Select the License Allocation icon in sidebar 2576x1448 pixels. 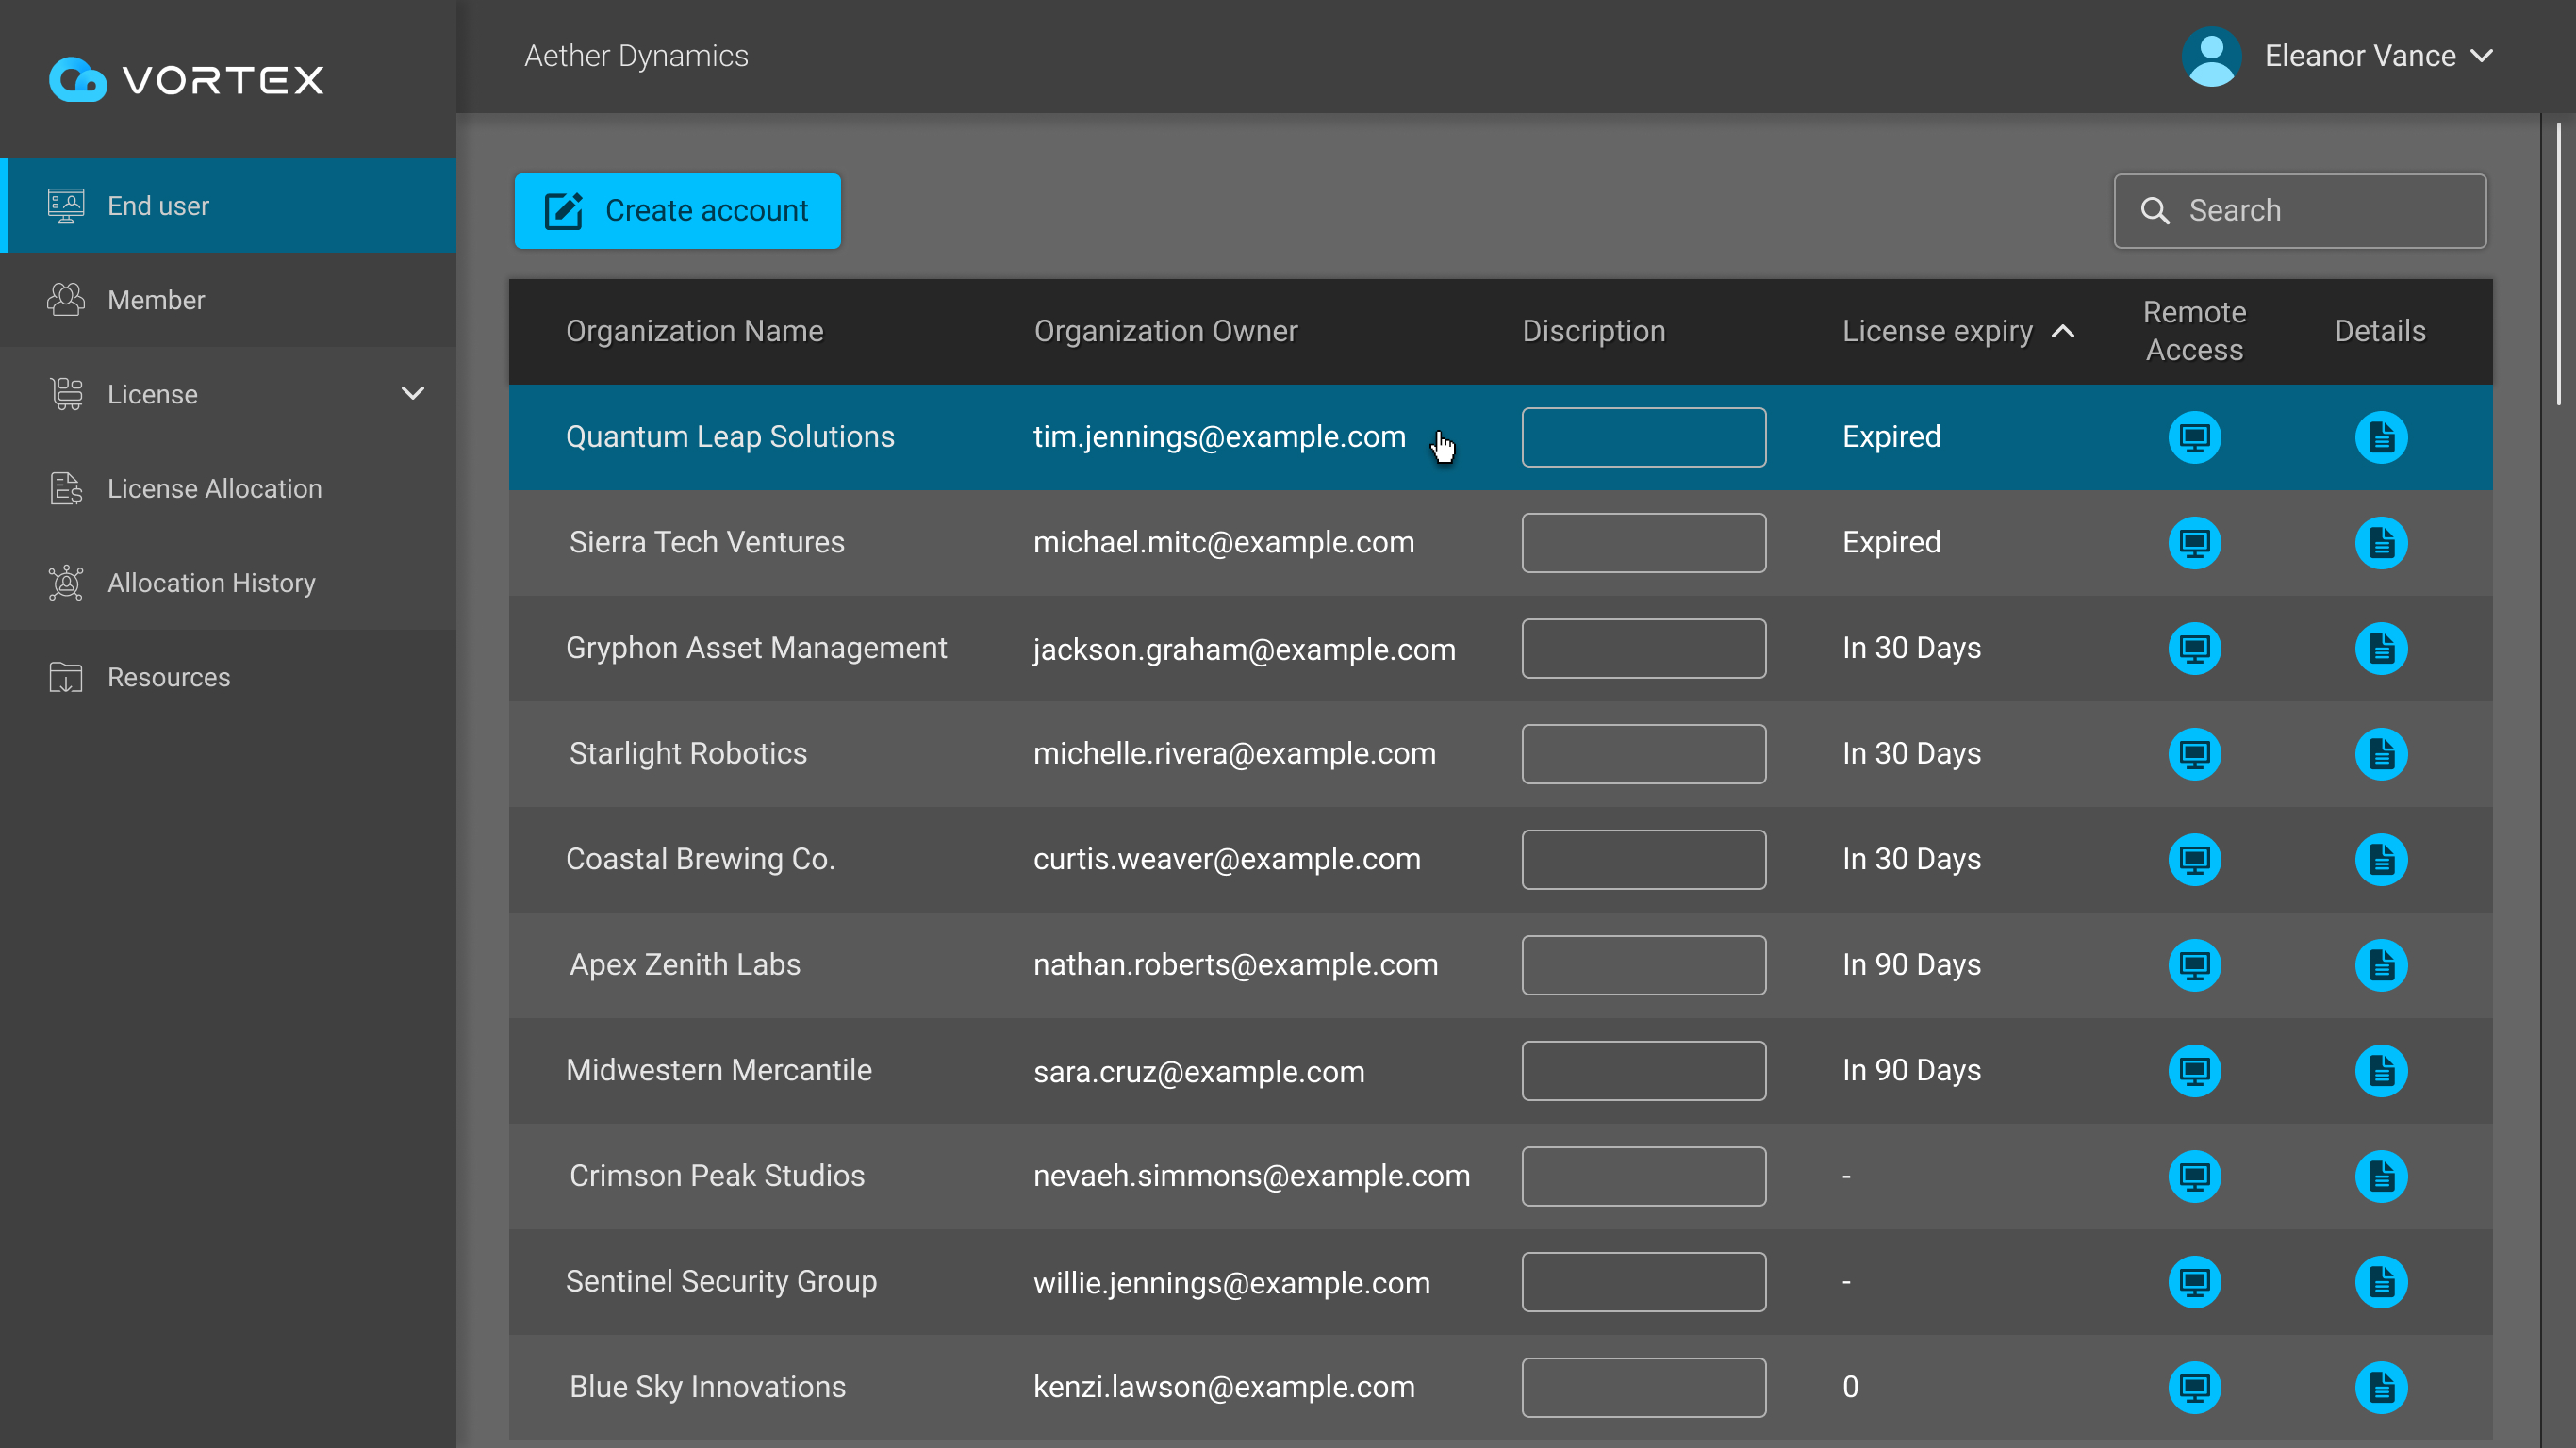[64, 489]
